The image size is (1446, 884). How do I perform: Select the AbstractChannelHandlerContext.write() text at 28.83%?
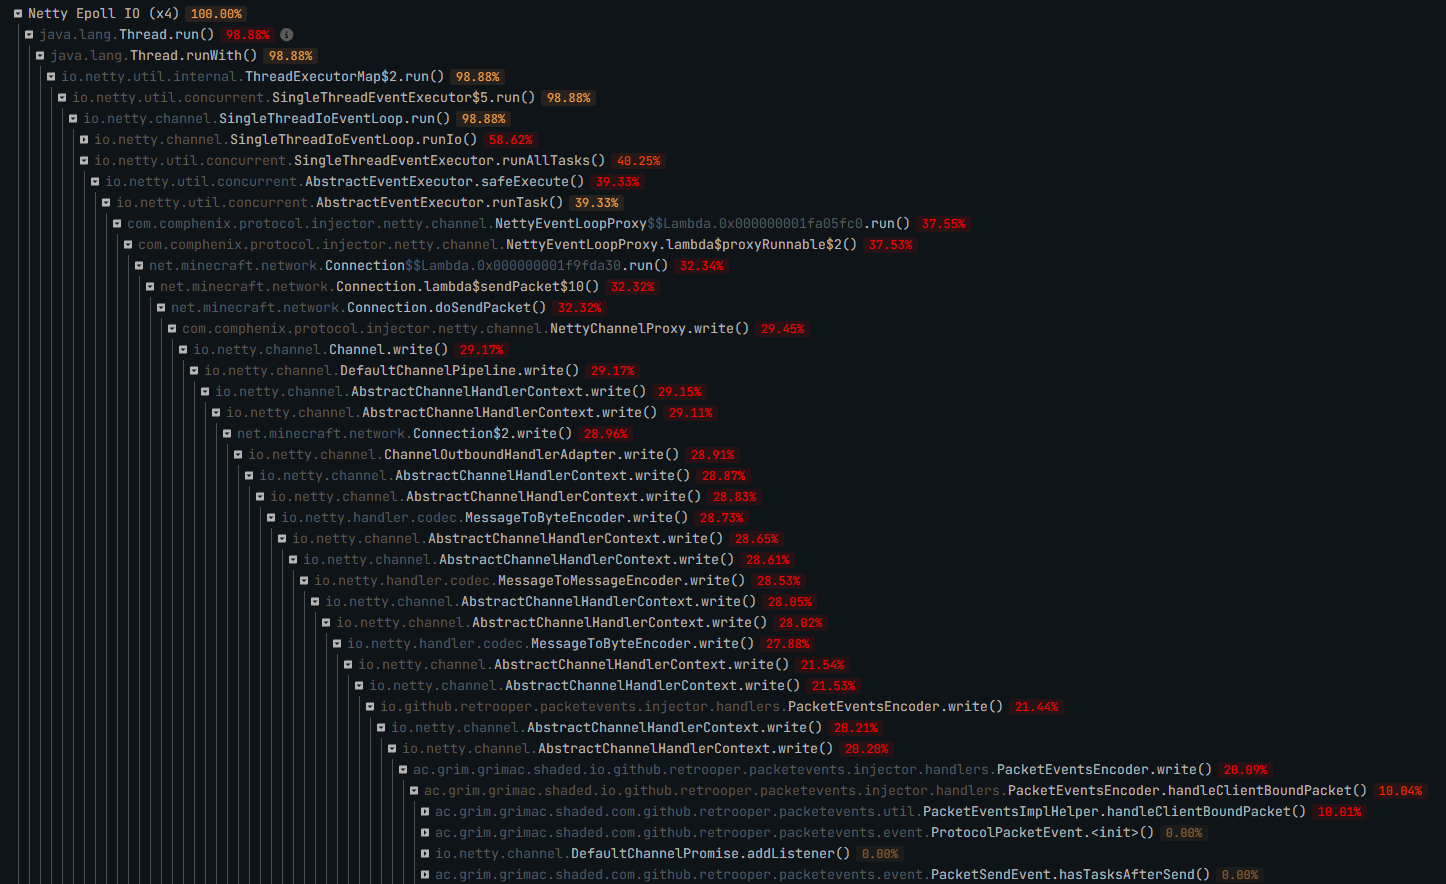tap(553, 497)
